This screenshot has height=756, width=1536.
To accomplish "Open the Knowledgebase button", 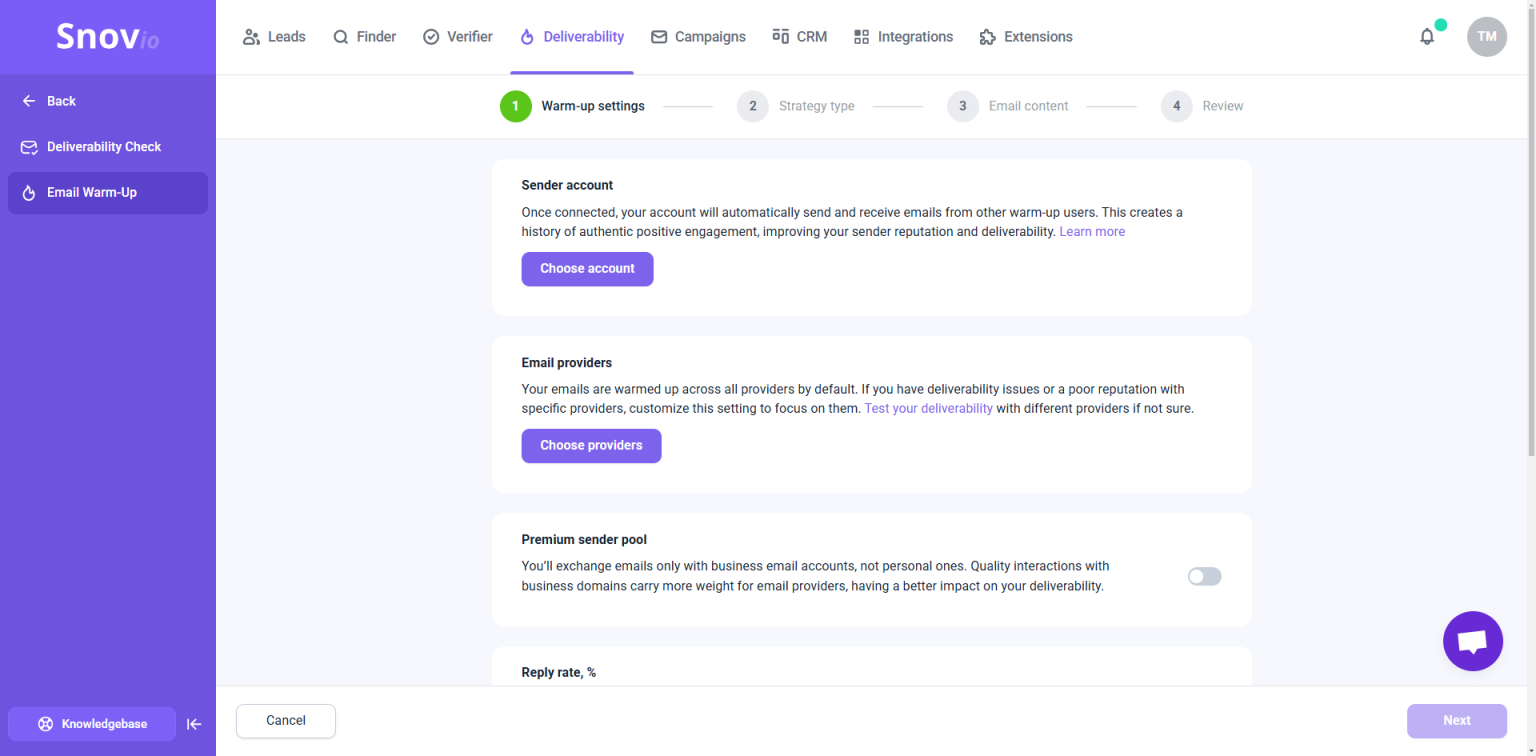I will click(92, 724).
